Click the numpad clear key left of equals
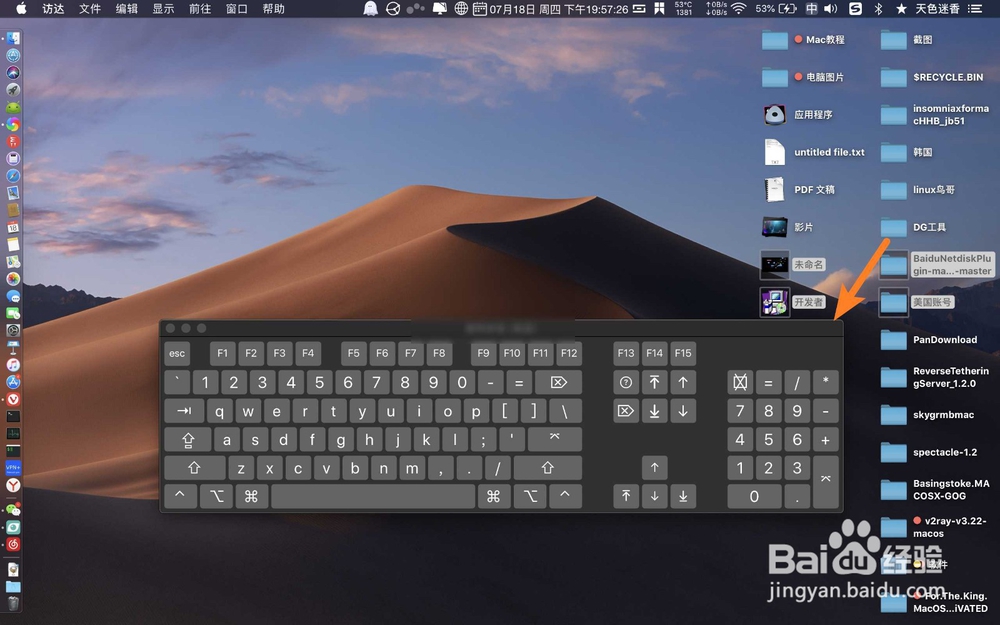The width and height of the screenshot is (1000, 625). tap(740, 382)
